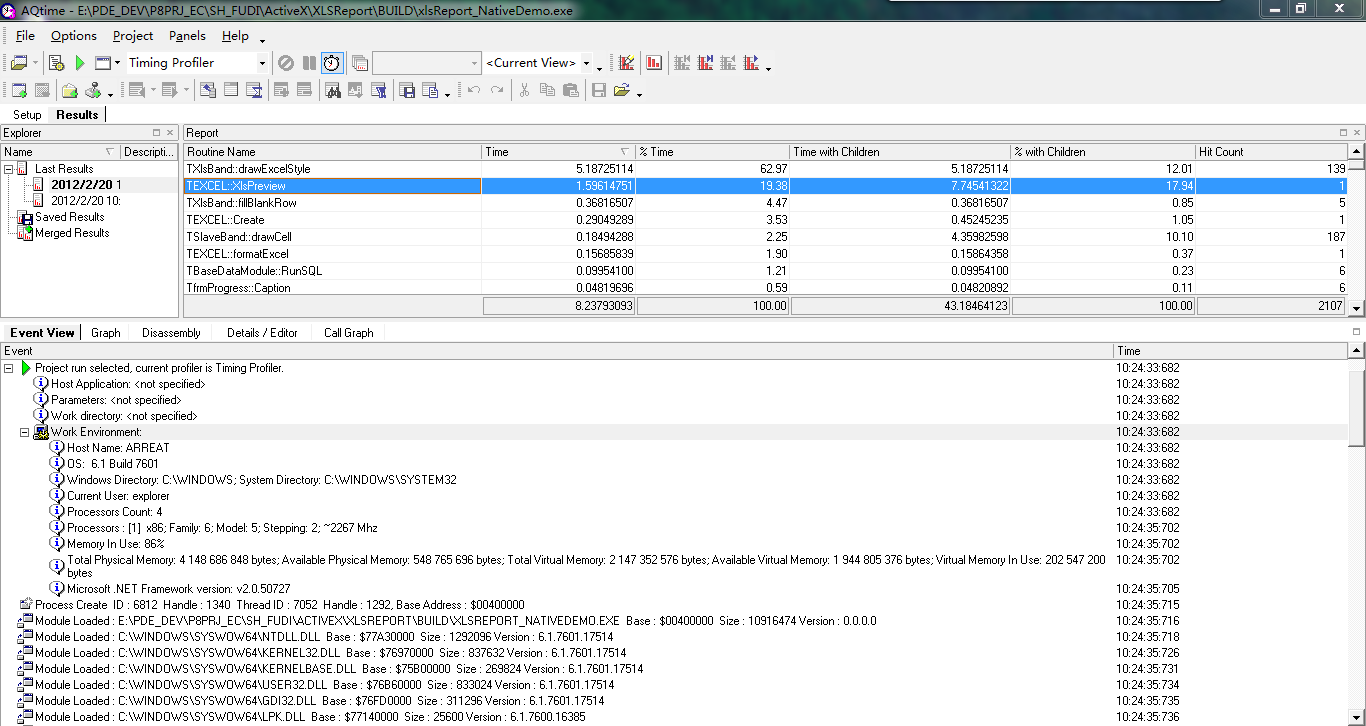The height and width of the screenshot is (726, 1366).
Task: Click the stopwatch icon in the toolbar
Action: click(x=331, y=63)
